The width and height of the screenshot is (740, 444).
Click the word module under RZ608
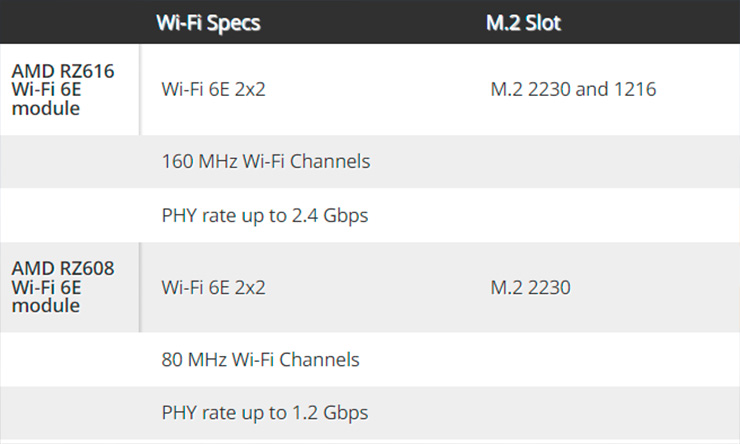pos(46,306)
